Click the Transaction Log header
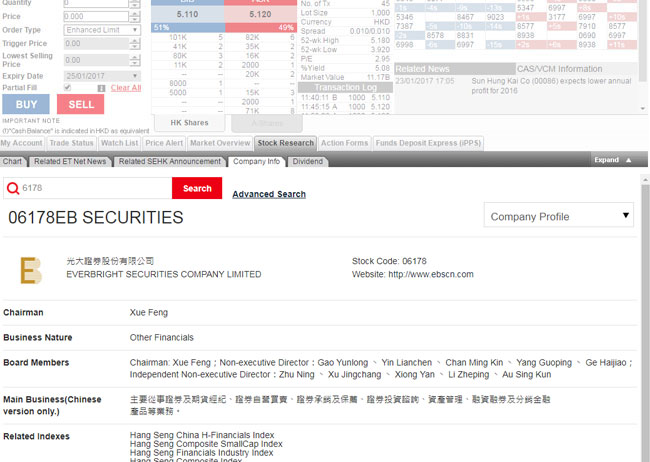Image resolution: width=650 pixels, height=462 pixels. click(345, 88)
